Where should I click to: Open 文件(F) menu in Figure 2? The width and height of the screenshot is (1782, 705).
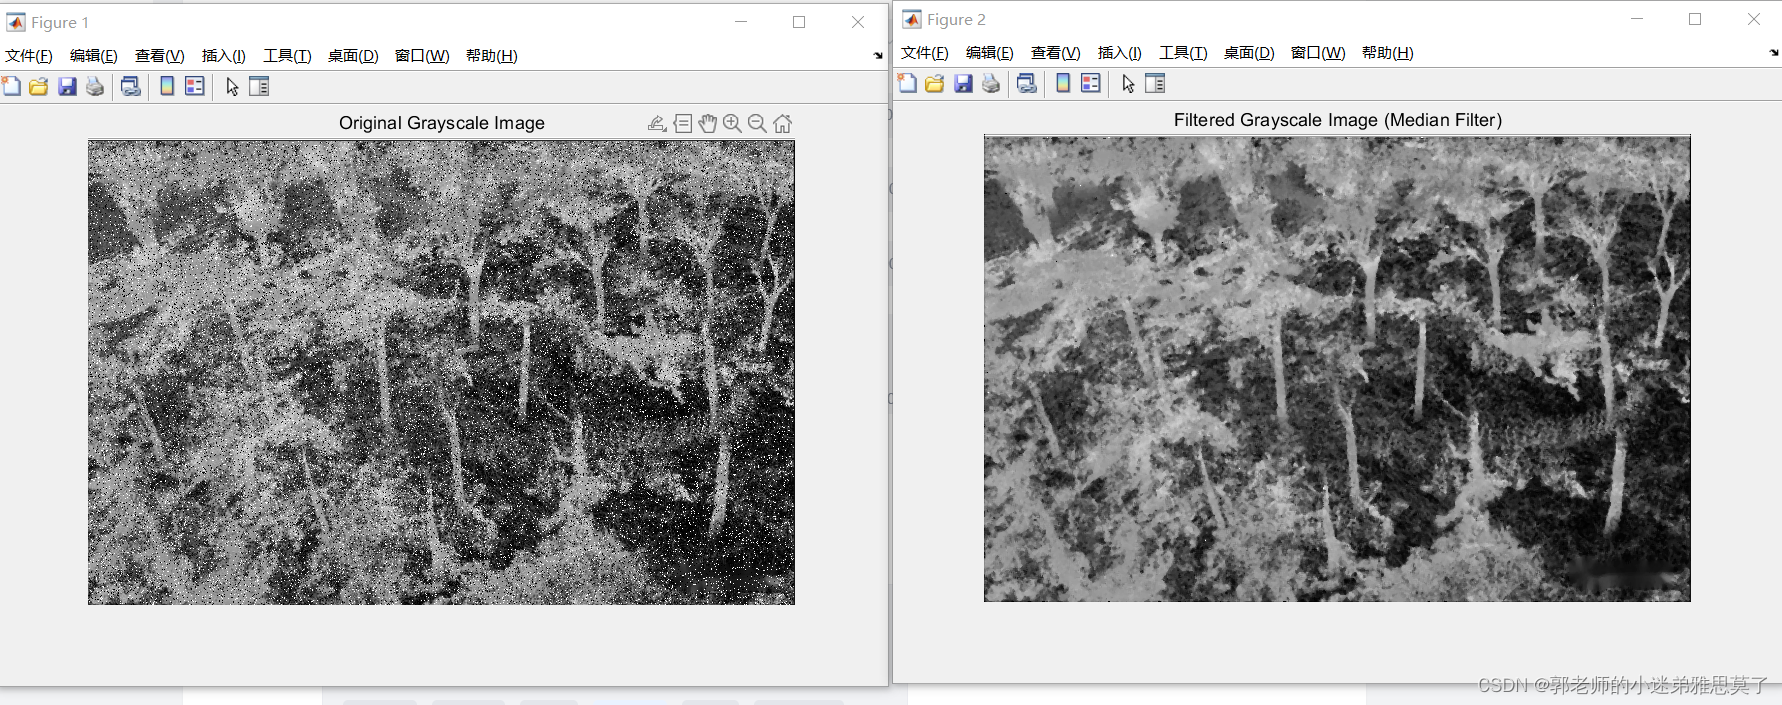(925, 53)
